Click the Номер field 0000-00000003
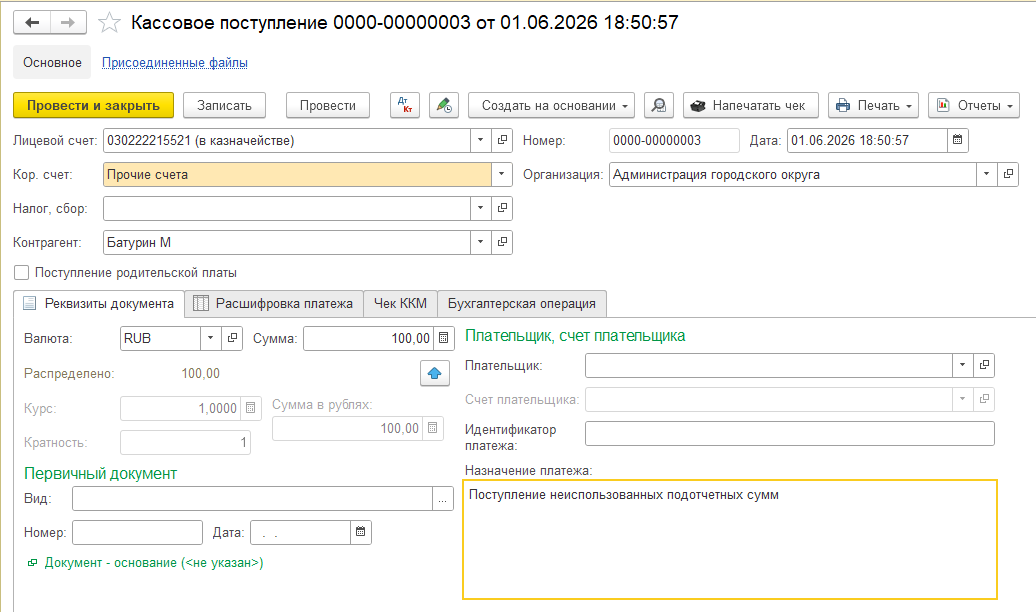The image size is (1036, 612). pos(674,140)
